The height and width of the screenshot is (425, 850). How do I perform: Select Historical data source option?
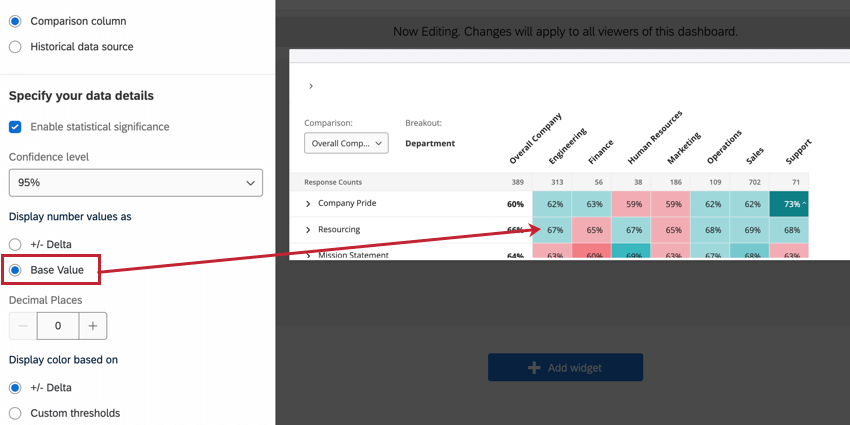click(x=15, y=47)
